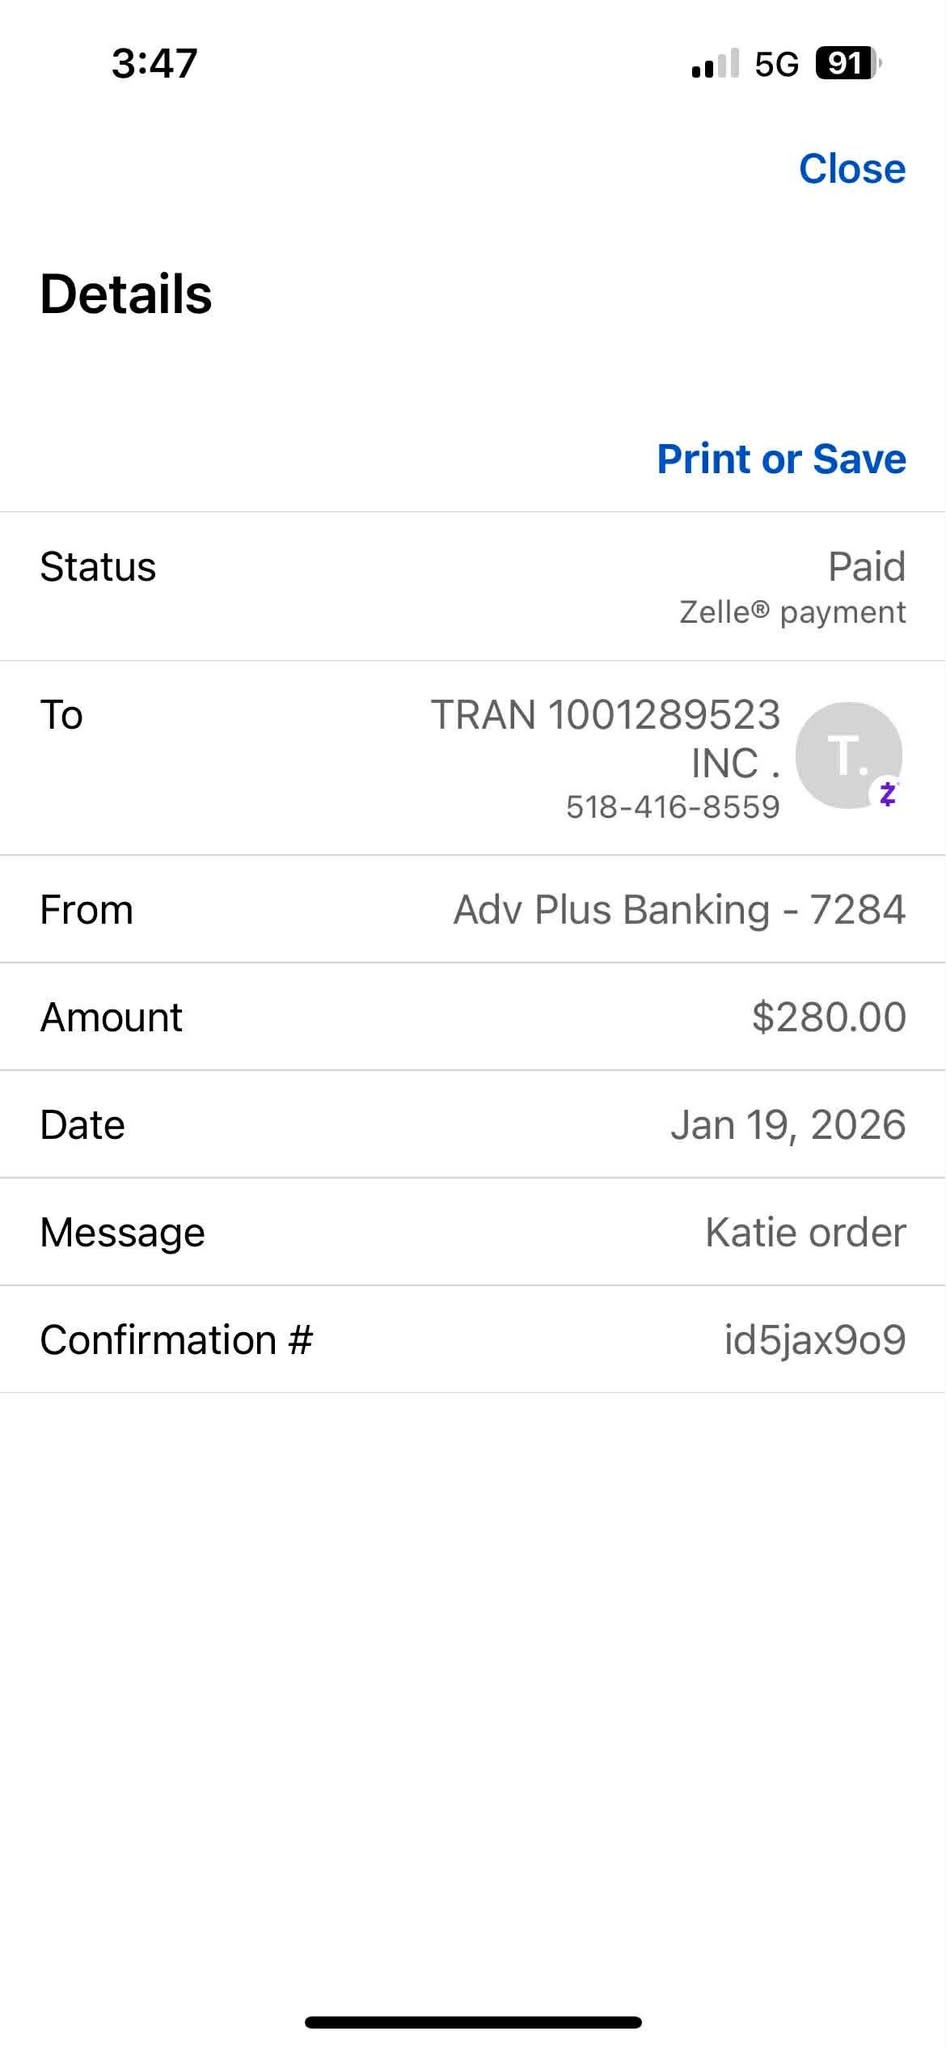The height and width of the screenshot is (2048, 946).
Task: Tap the battery indicator in status bar
Action: 847,64
